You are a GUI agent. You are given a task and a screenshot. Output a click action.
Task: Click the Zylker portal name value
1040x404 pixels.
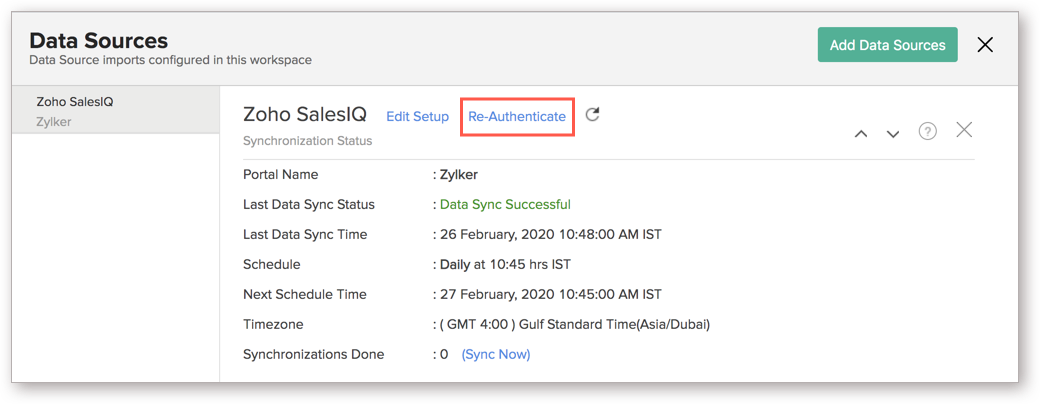coord(459,174)
